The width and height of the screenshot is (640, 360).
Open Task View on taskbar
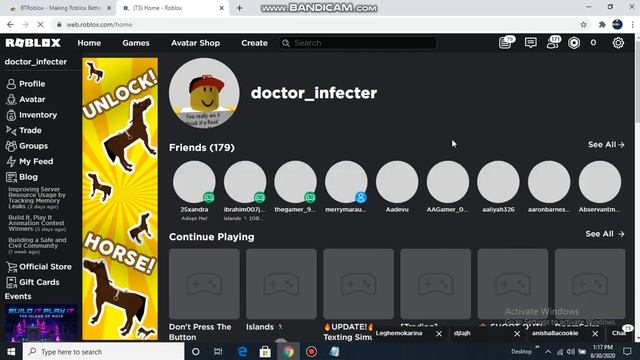218,351
